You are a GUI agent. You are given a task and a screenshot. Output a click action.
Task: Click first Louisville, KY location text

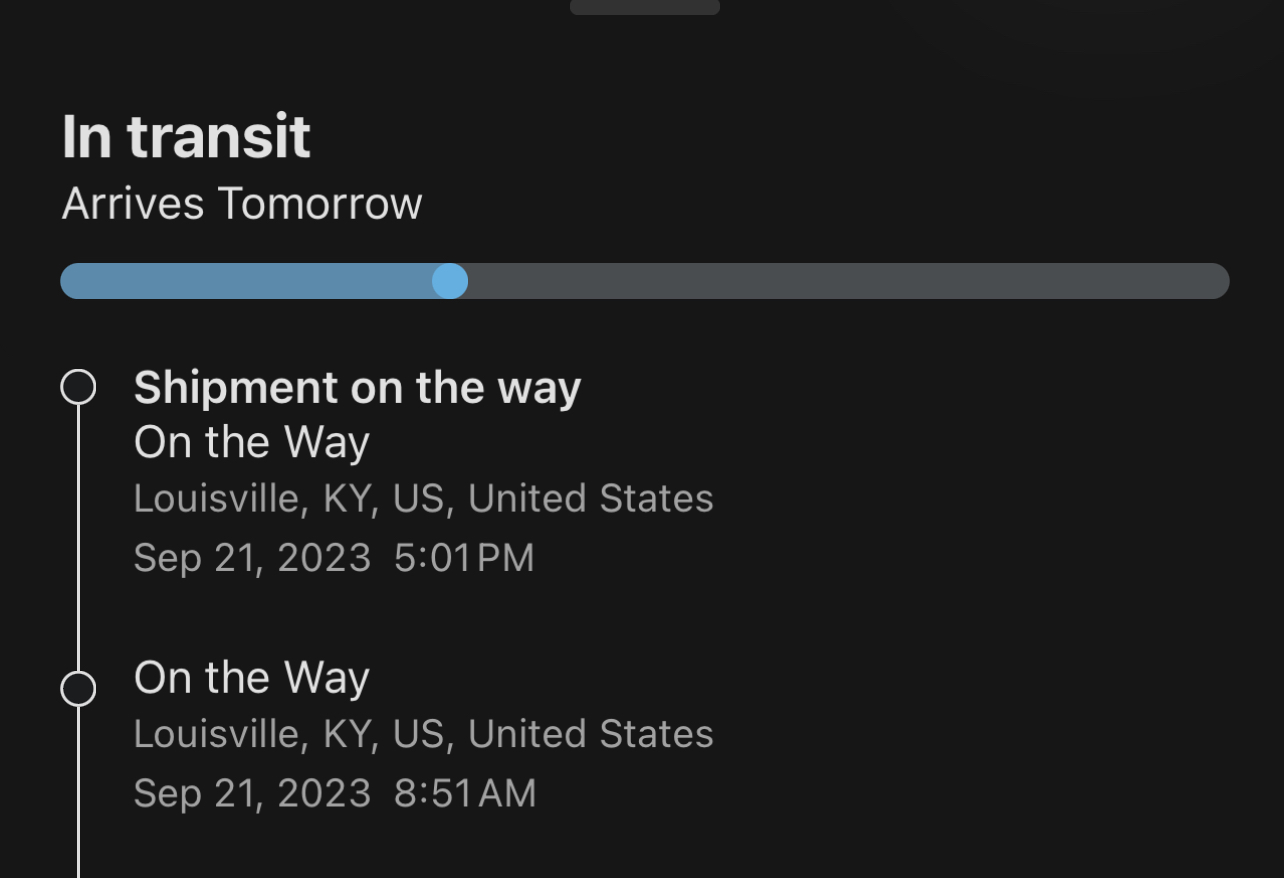click(424, 498)
